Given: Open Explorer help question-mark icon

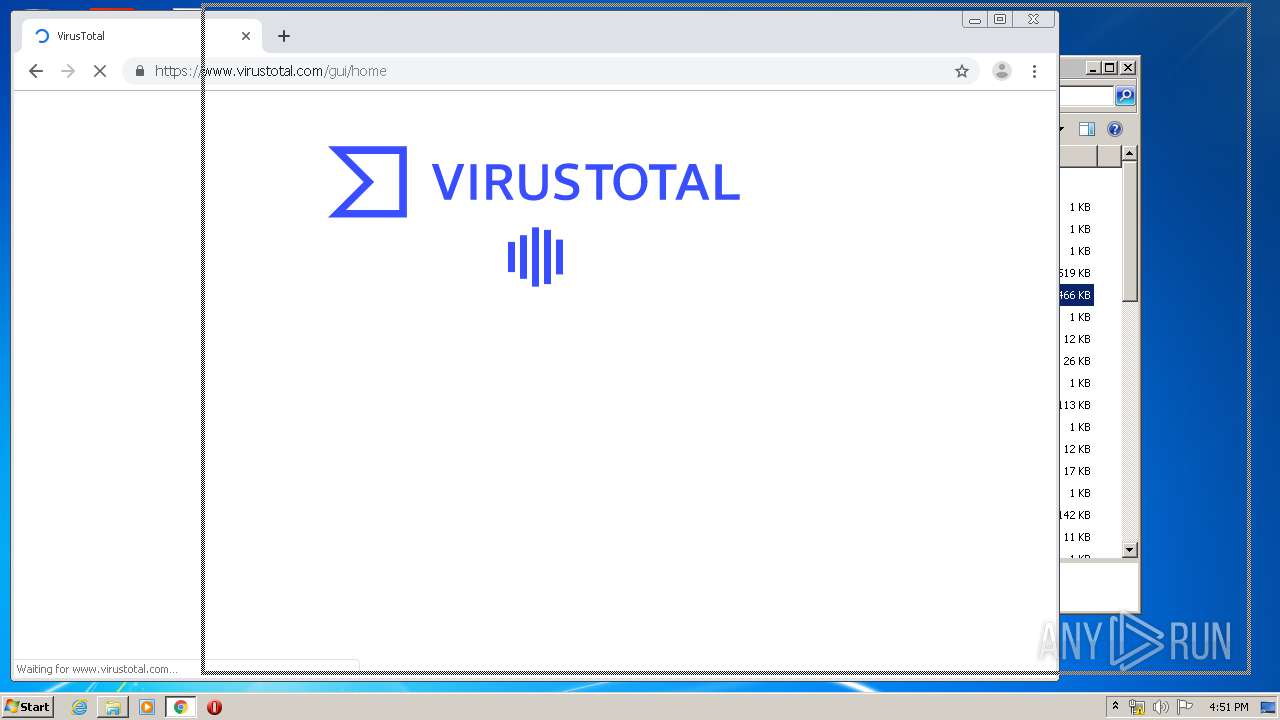Looking at the screenshot, I should pos(1115,129).
